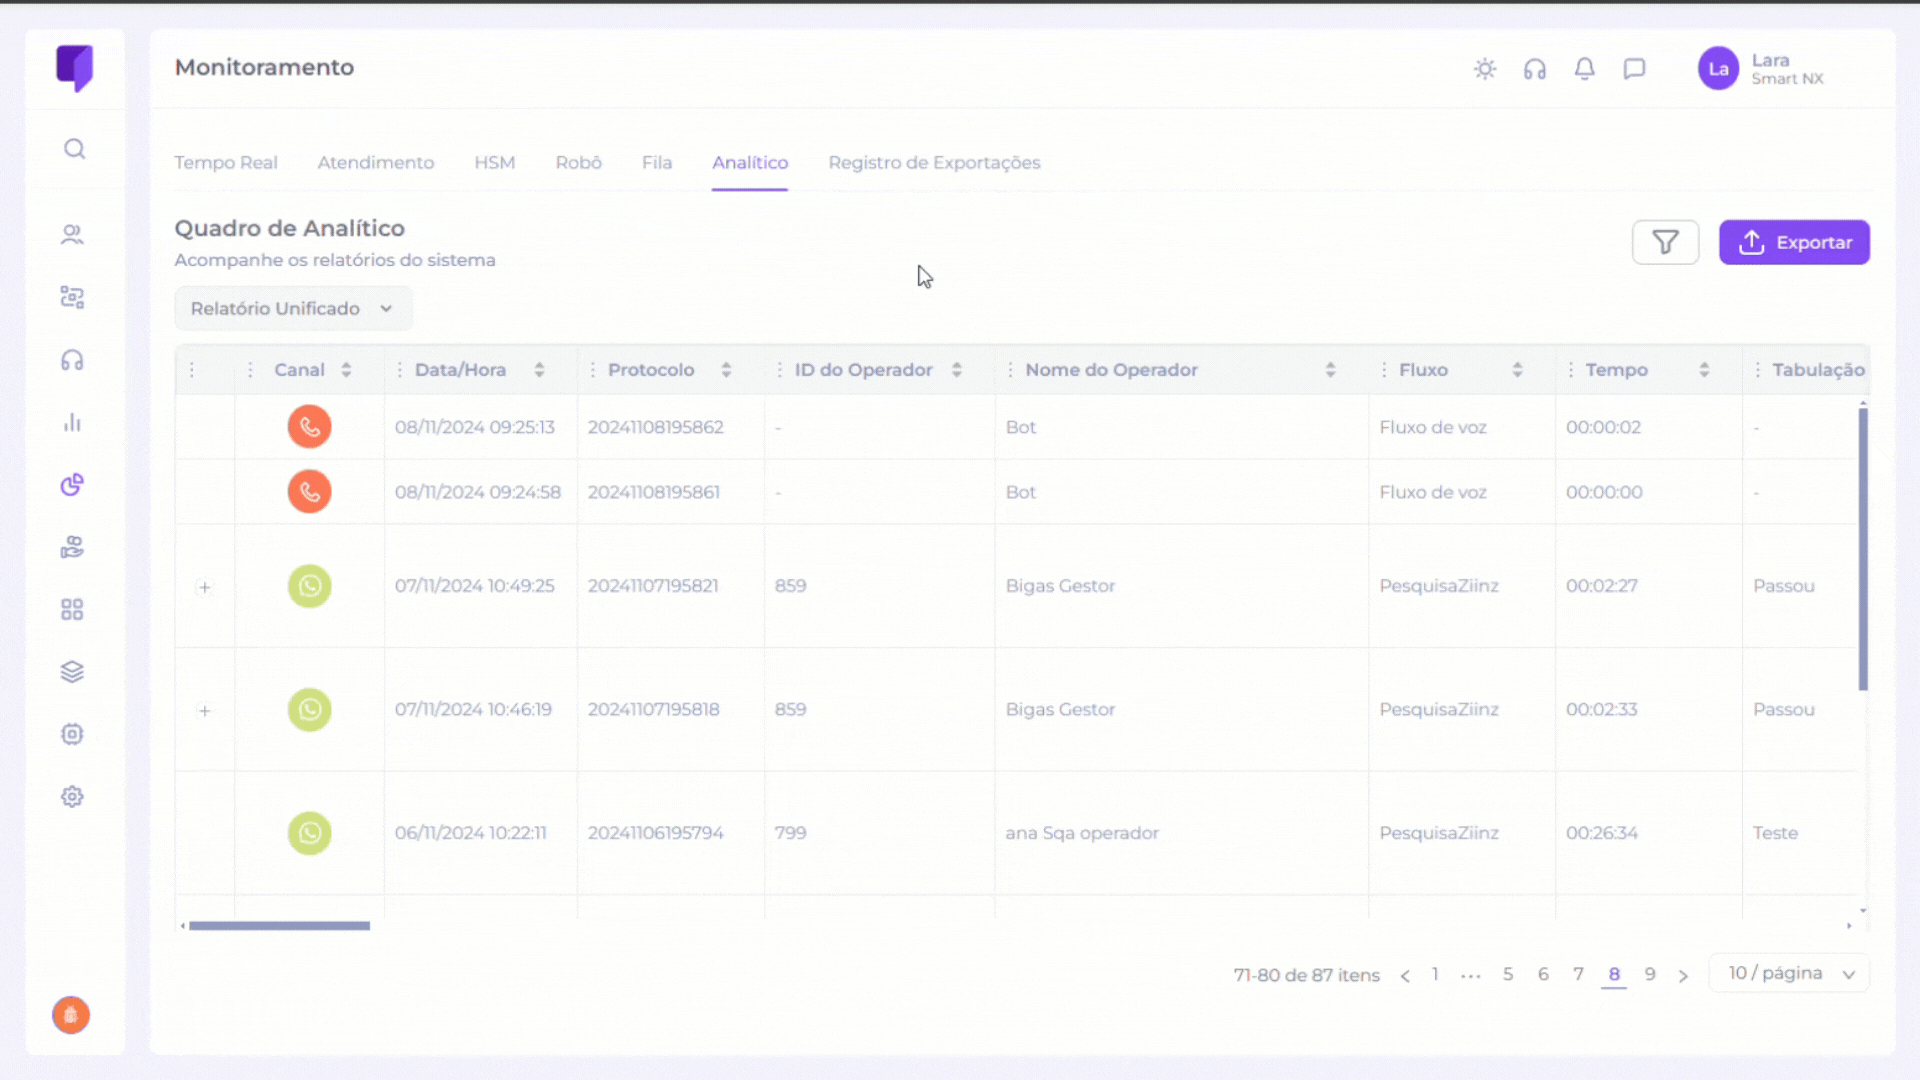Click the horizontal table scrollbar thumb
This screenshot has height=1080, width=1920.
(x=279, y=926)
